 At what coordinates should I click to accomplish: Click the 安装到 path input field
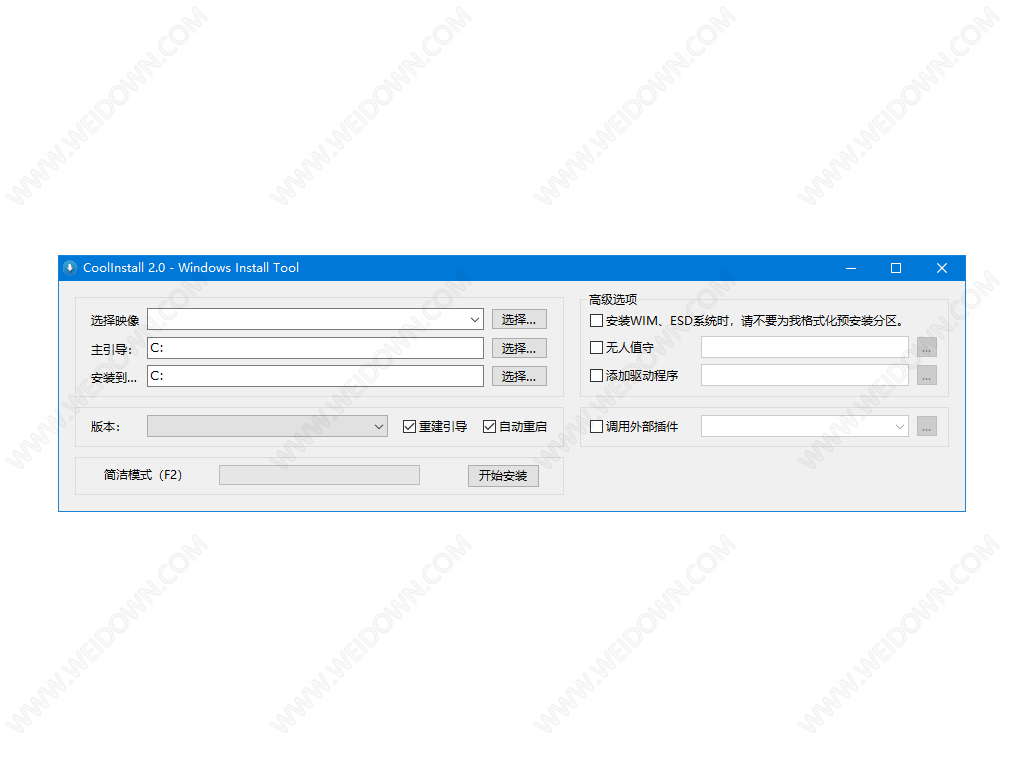pos(315,376)
